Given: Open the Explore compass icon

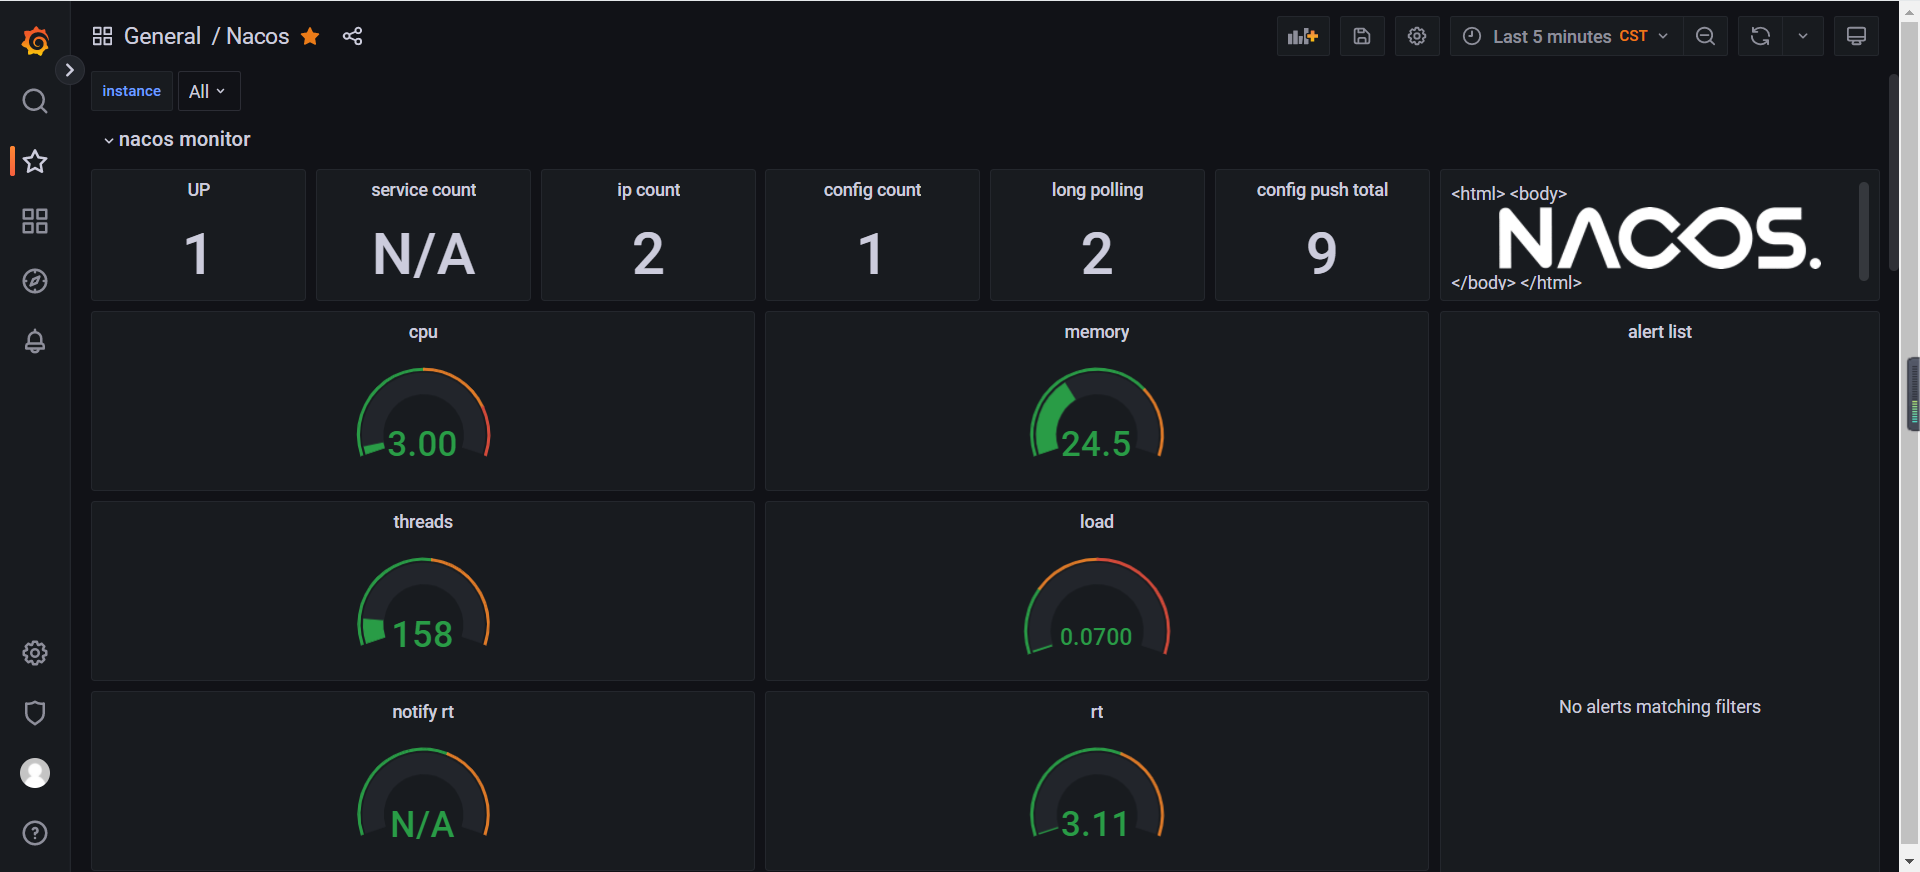Looking at the screenshot, I should [x=35, y=281].
